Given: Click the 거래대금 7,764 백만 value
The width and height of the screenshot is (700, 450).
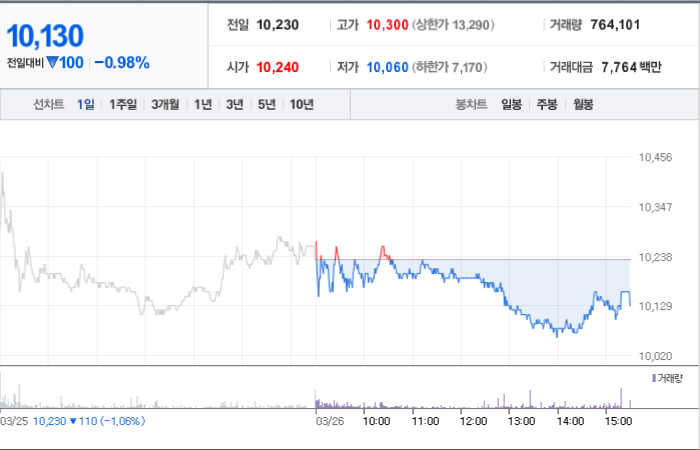Looking at the screenshot, I should click(631, 67).
